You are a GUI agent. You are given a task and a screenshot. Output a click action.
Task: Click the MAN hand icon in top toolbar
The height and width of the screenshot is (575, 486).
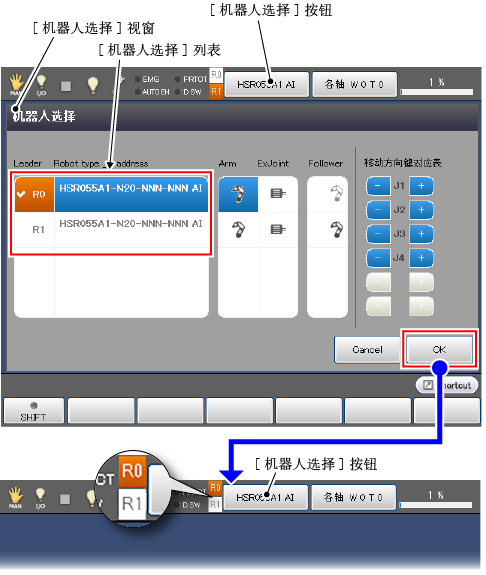16,84
